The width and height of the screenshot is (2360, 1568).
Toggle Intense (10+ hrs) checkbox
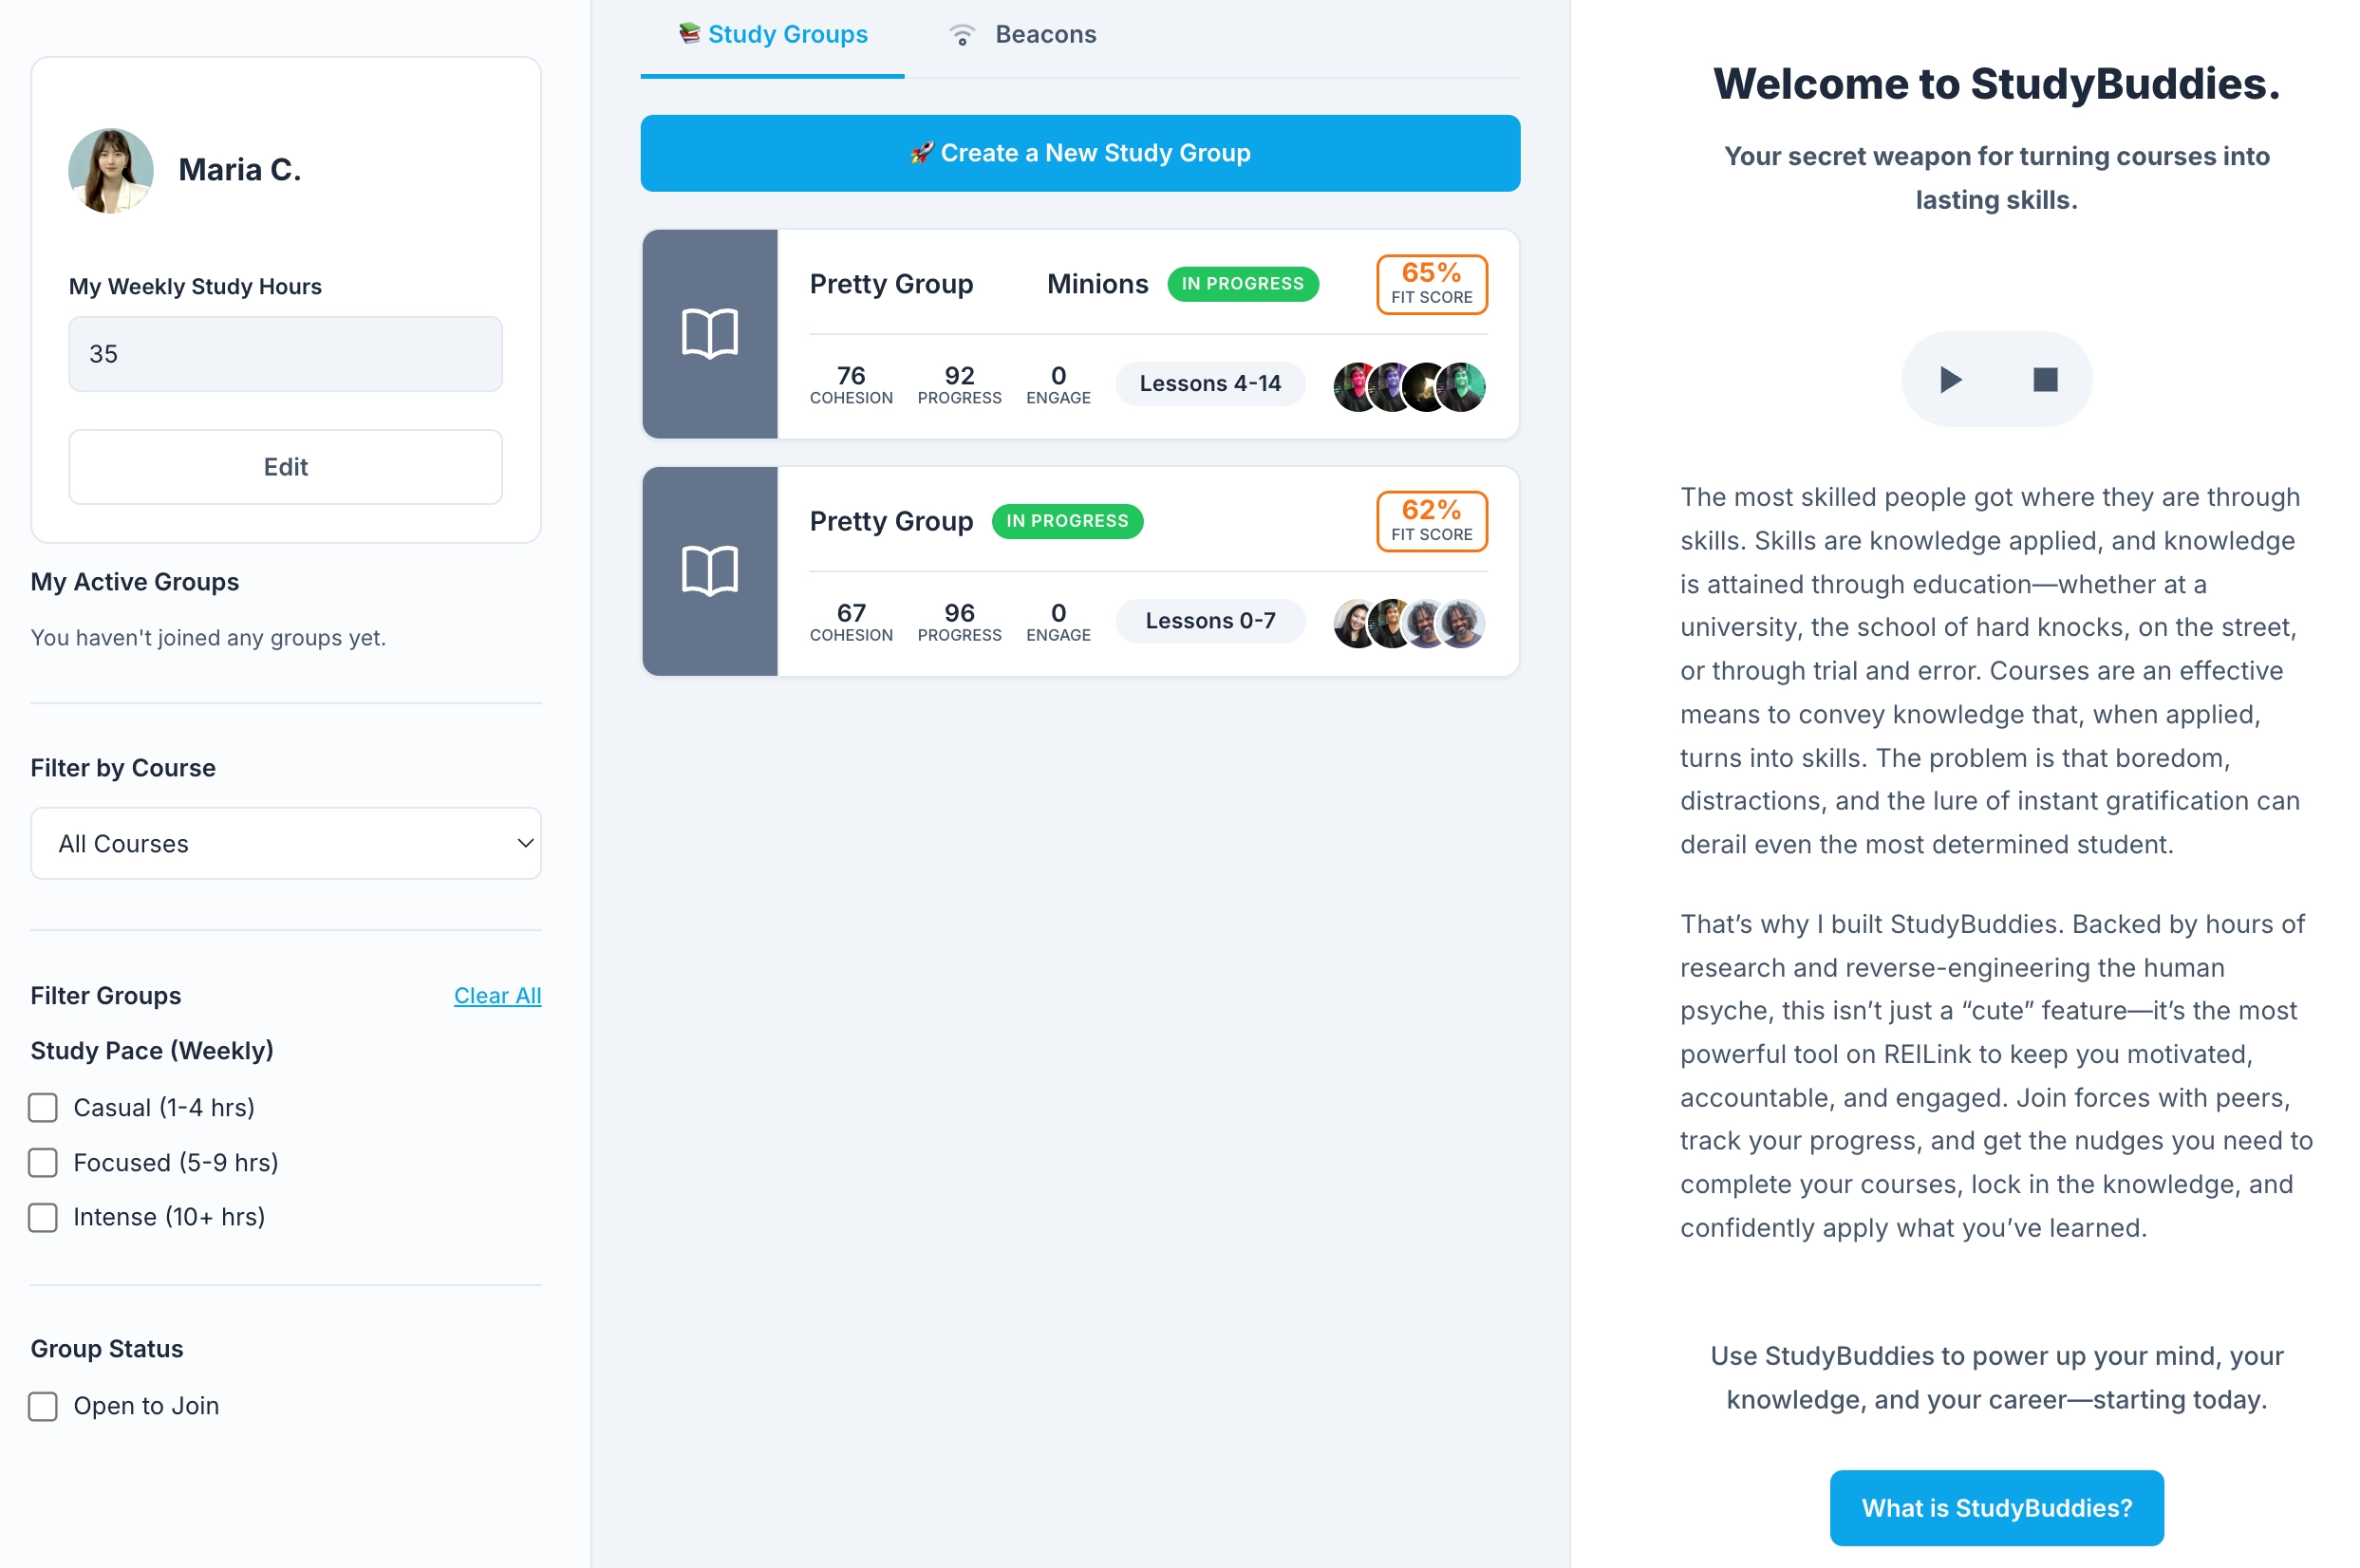point(43,1218)
